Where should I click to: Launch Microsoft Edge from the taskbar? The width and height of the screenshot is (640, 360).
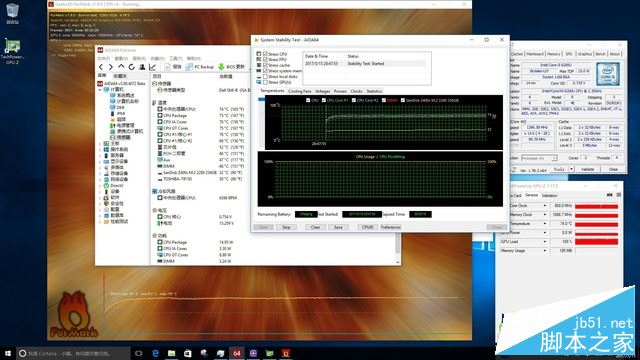tap(155, 353)
